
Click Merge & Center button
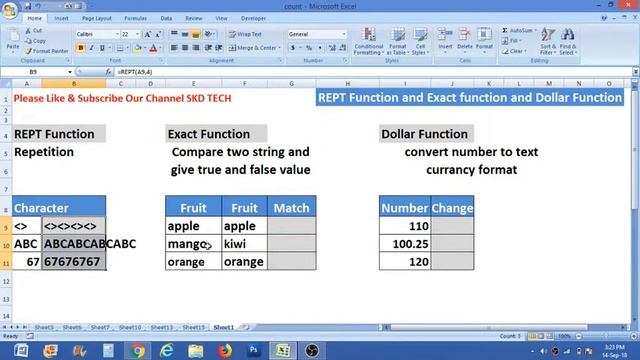click(252, 48)
